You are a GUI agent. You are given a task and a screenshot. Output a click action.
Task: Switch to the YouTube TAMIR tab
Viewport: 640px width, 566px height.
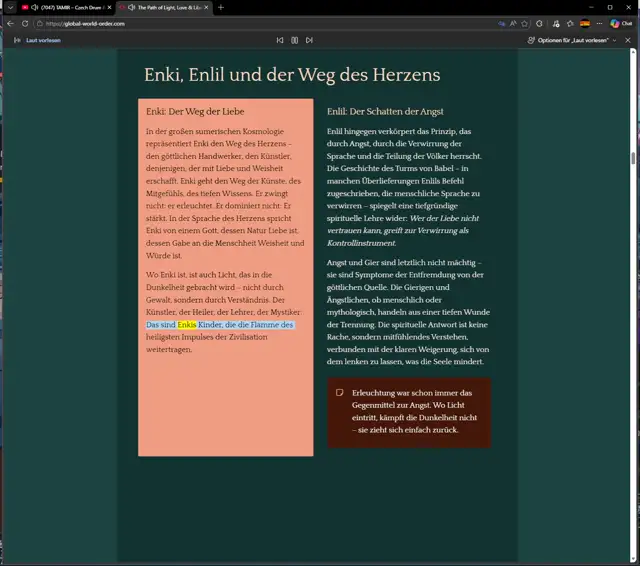[x=65, y=7]
